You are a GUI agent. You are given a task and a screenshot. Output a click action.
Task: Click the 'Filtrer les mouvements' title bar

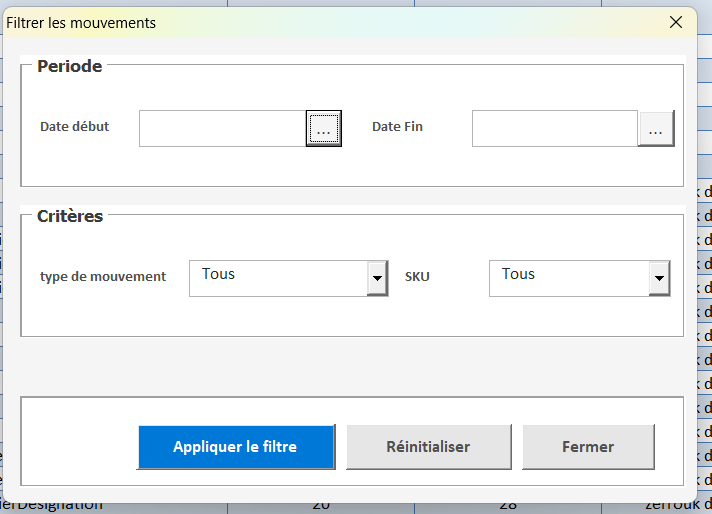point(300,22)
